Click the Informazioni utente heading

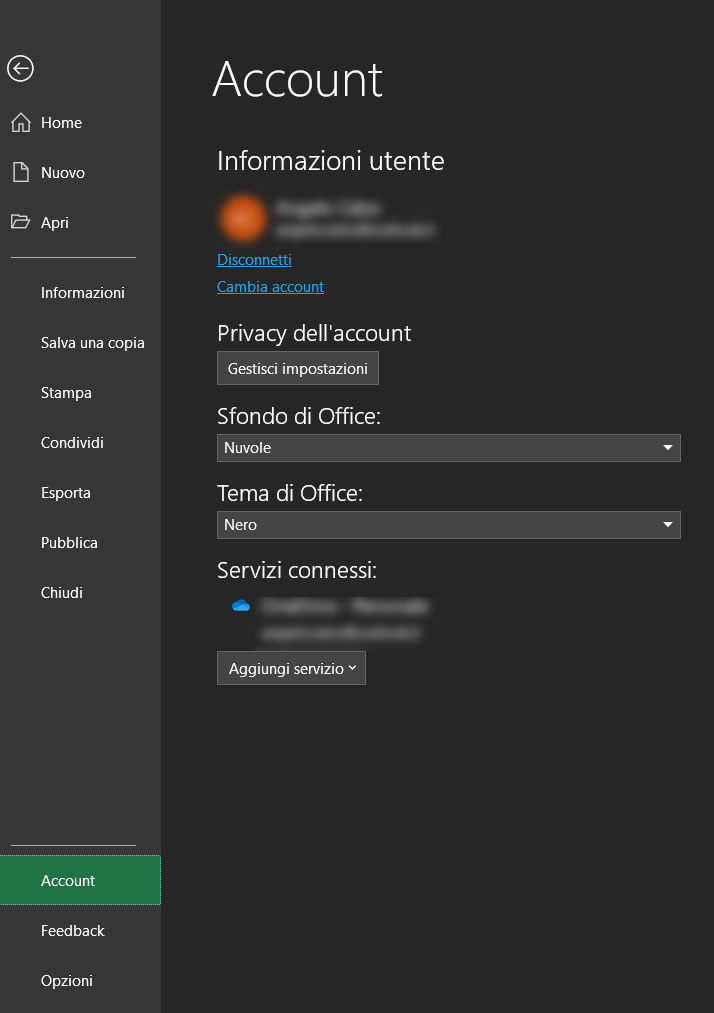point(330,161)
